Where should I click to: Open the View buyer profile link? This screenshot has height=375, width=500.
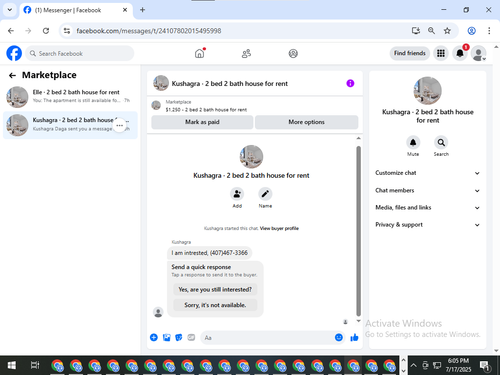pos(279,228)
